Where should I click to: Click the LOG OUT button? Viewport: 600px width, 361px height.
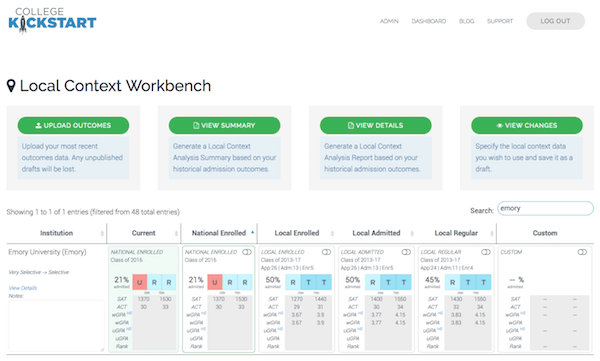[555, 21]
